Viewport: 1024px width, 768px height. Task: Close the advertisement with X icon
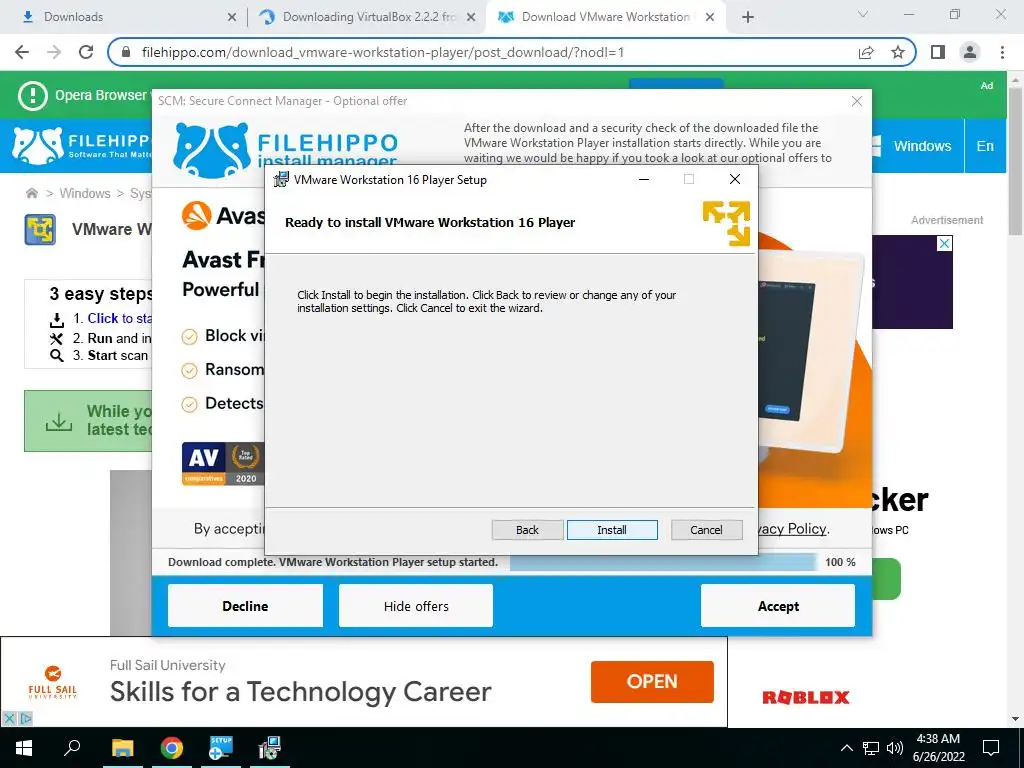944,244
